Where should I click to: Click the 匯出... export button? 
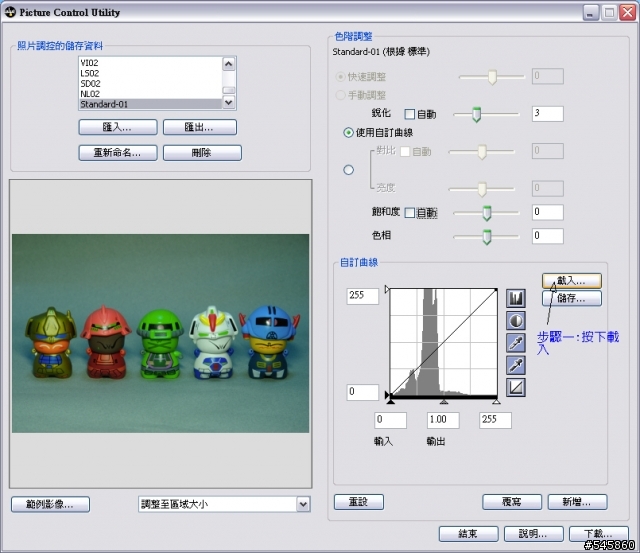tap(200, 127)
